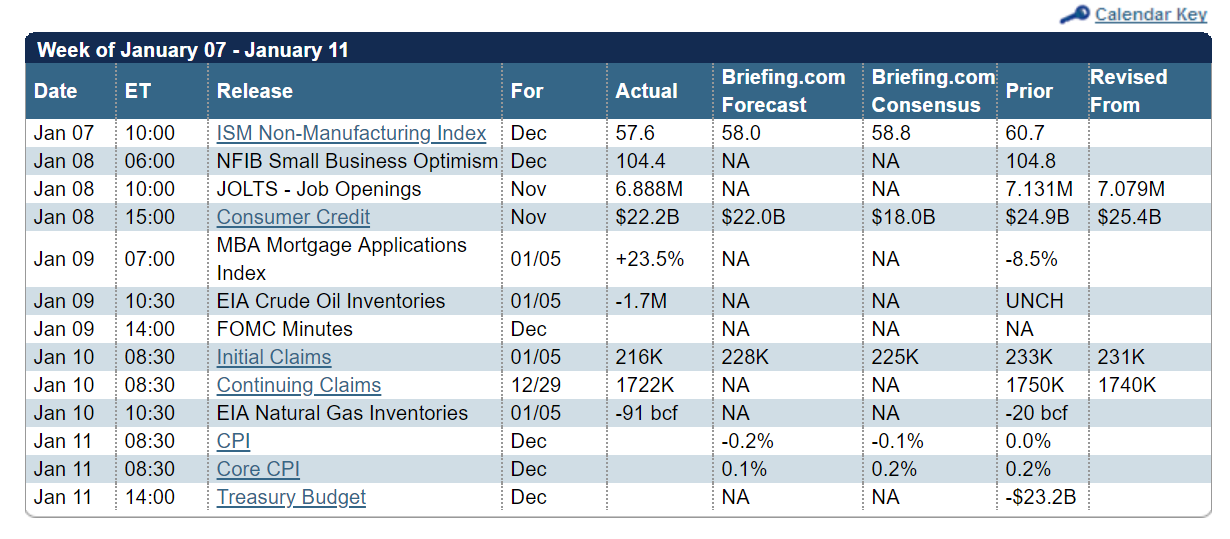This screenshot has height=539, width=1230.
Task: Click the Briefing.com Forecast column header
Action: [x=784, y=91]
